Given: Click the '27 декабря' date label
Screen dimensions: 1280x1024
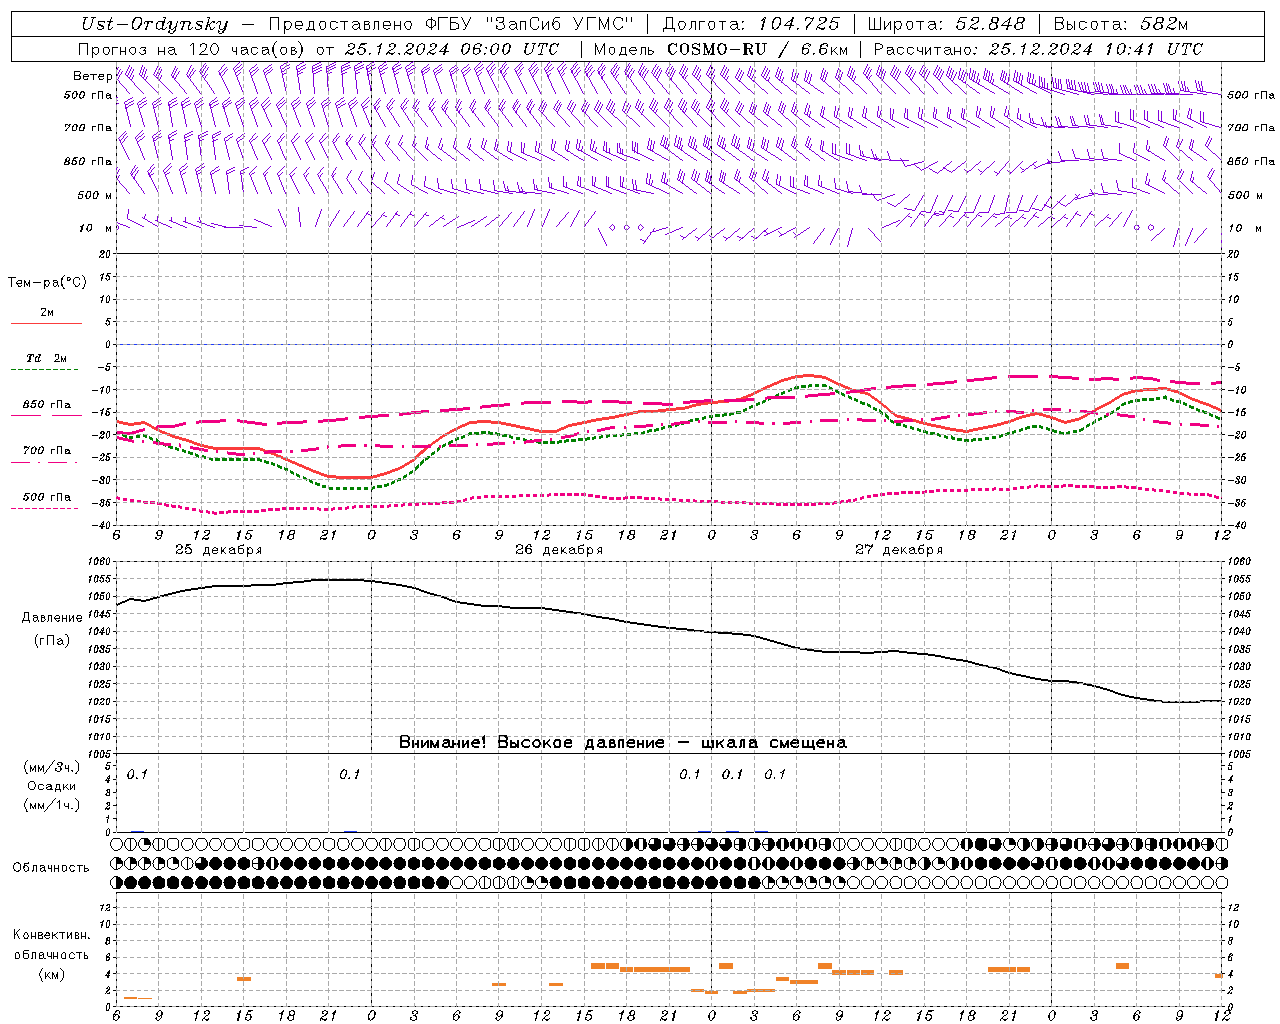Looking at the screenshot, I should click(899, 550).
